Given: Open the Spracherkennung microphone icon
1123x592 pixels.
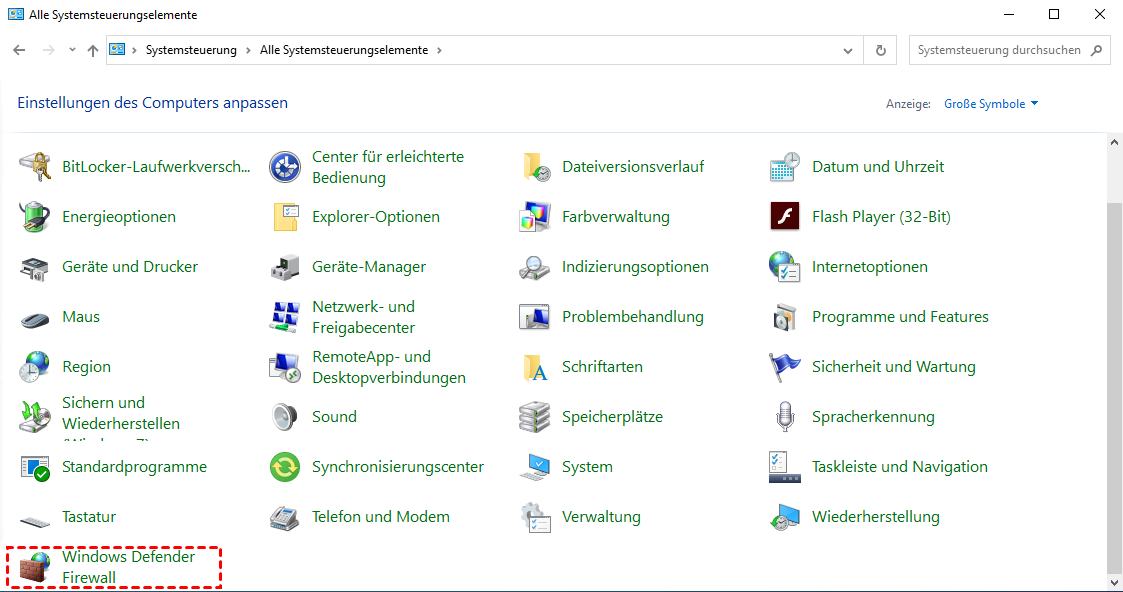Looking at the screenshot, I should tap(785, 417).
